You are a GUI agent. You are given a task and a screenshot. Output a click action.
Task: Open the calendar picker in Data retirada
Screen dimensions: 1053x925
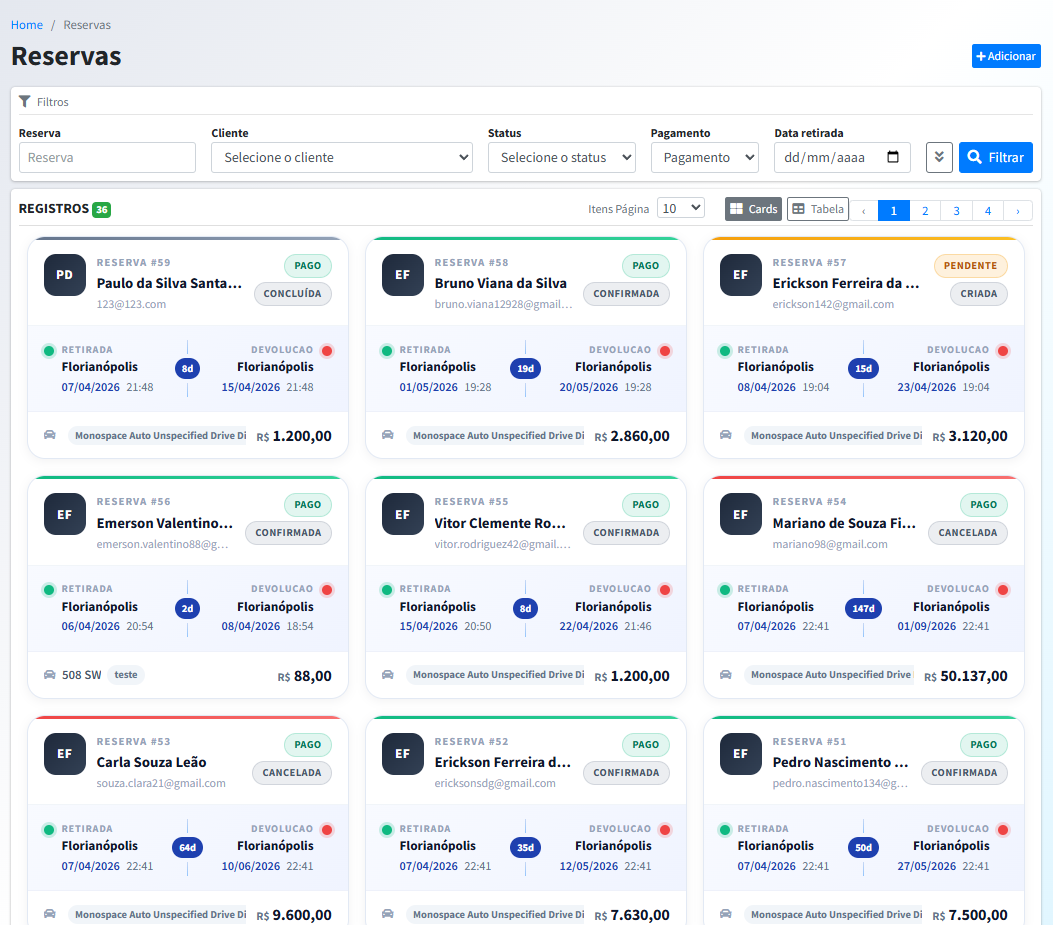(893, 157)
